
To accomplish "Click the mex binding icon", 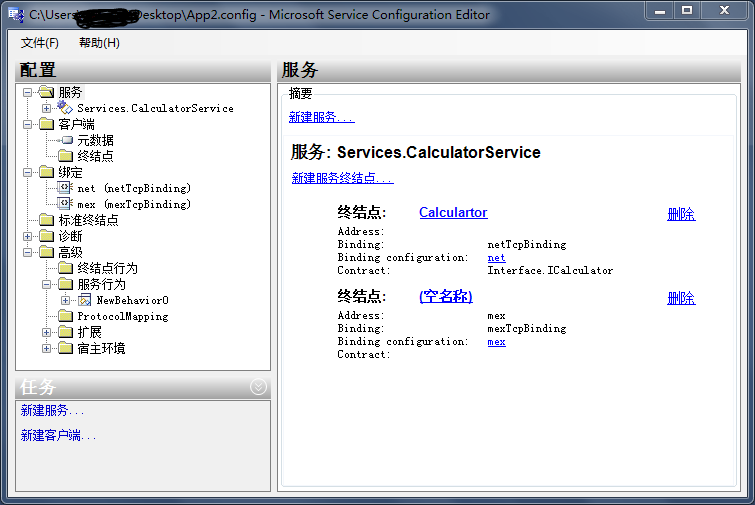I will [x=65, y=204].
